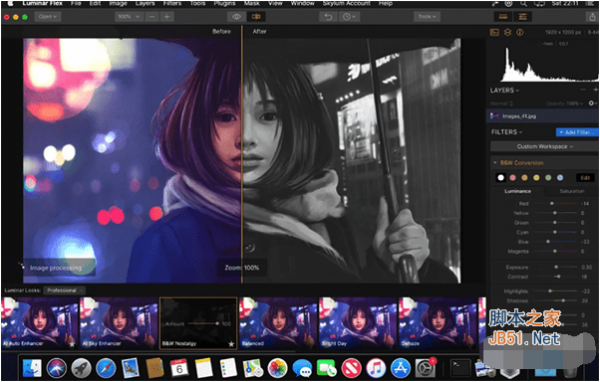Click the Highlights slider
The image size is (600, 382).
point(555,291)
